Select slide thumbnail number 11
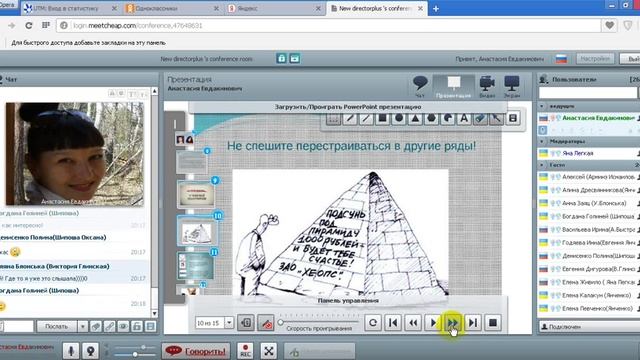 [x=196, y=266]
